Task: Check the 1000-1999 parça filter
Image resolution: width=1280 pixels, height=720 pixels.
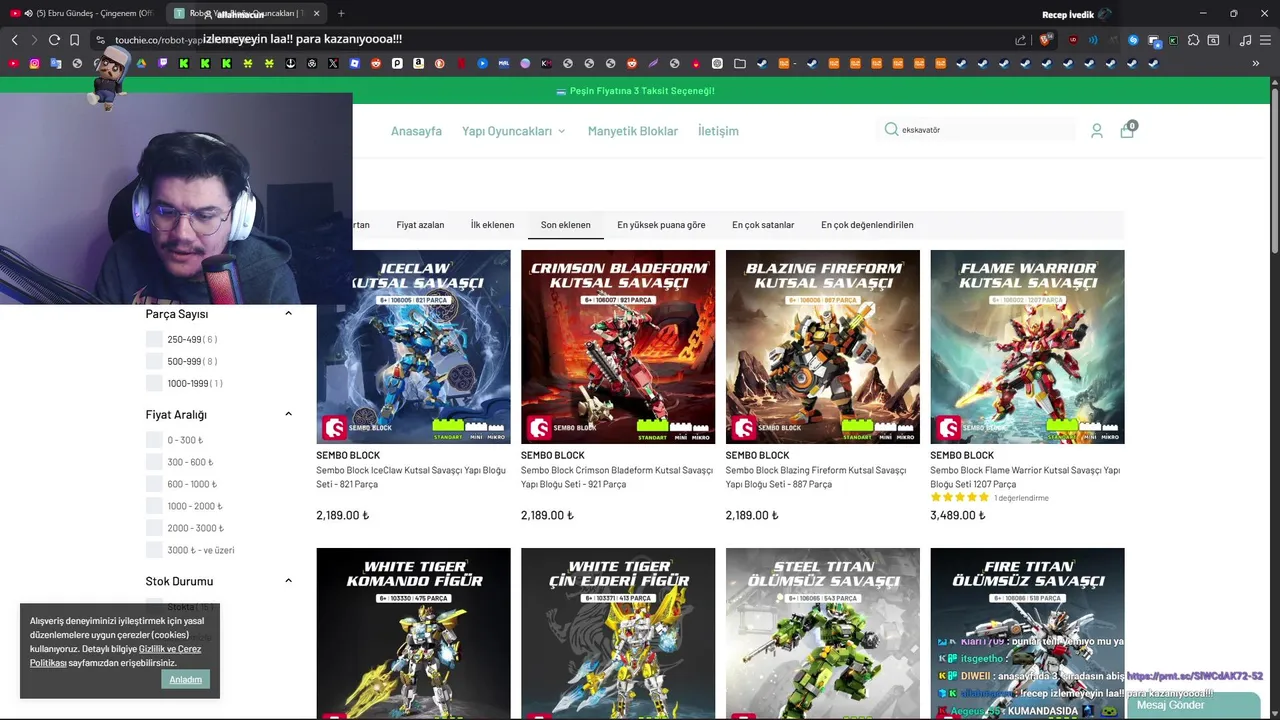Action: [x=154, y=383]
